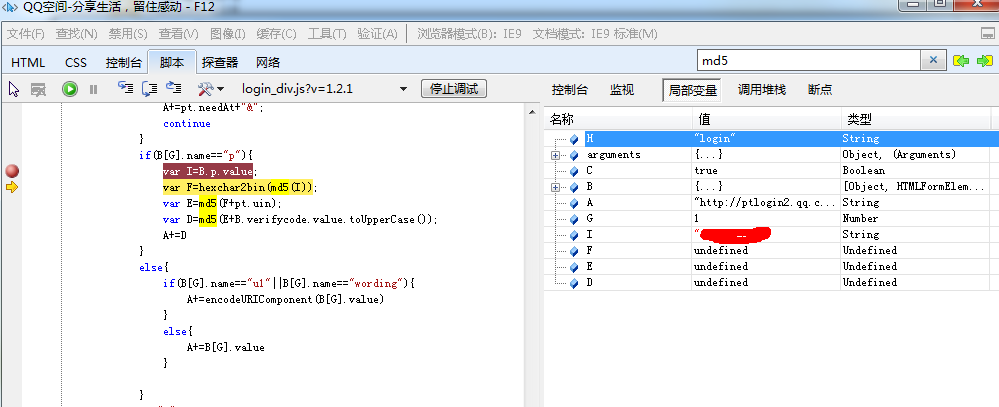Continue script execution with green play button
The image size is (999, 407).
[x=69, y=89]
